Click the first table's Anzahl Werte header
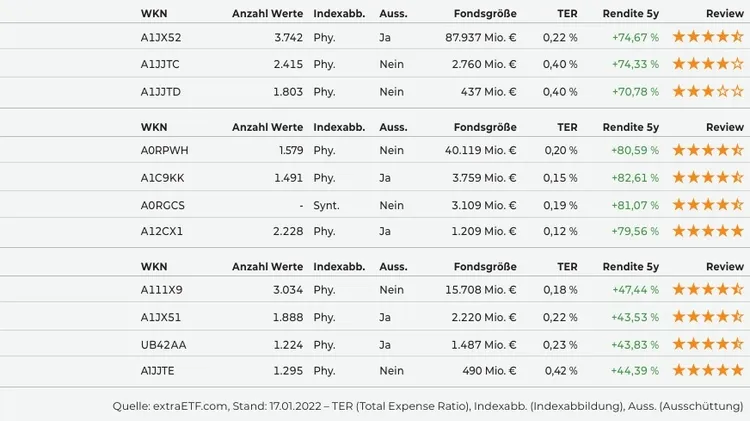 (x=267, y=14)
